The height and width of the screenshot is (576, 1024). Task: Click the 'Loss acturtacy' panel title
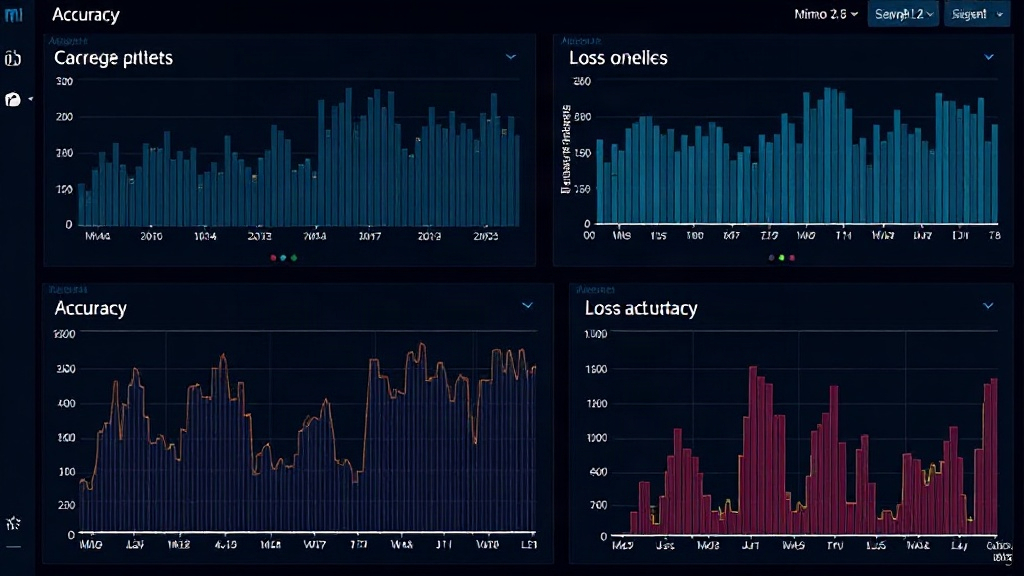coord(641,308)
